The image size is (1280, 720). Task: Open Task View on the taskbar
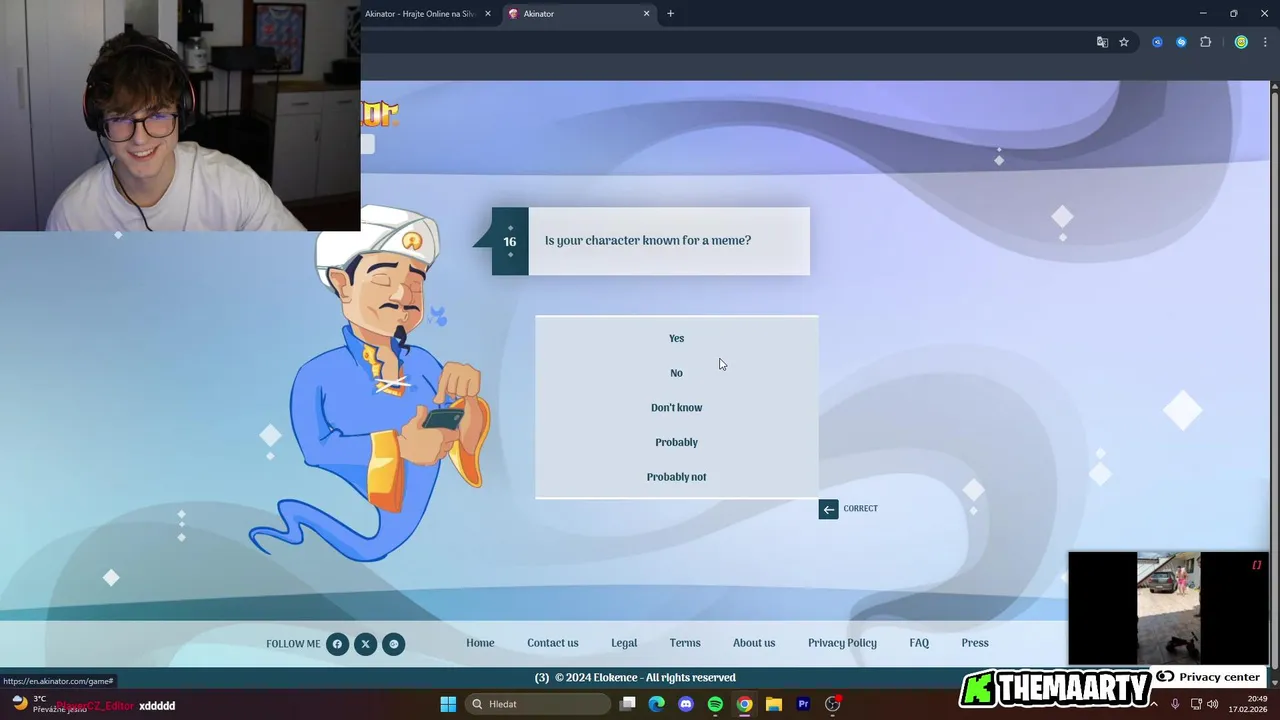click(627, 704)
